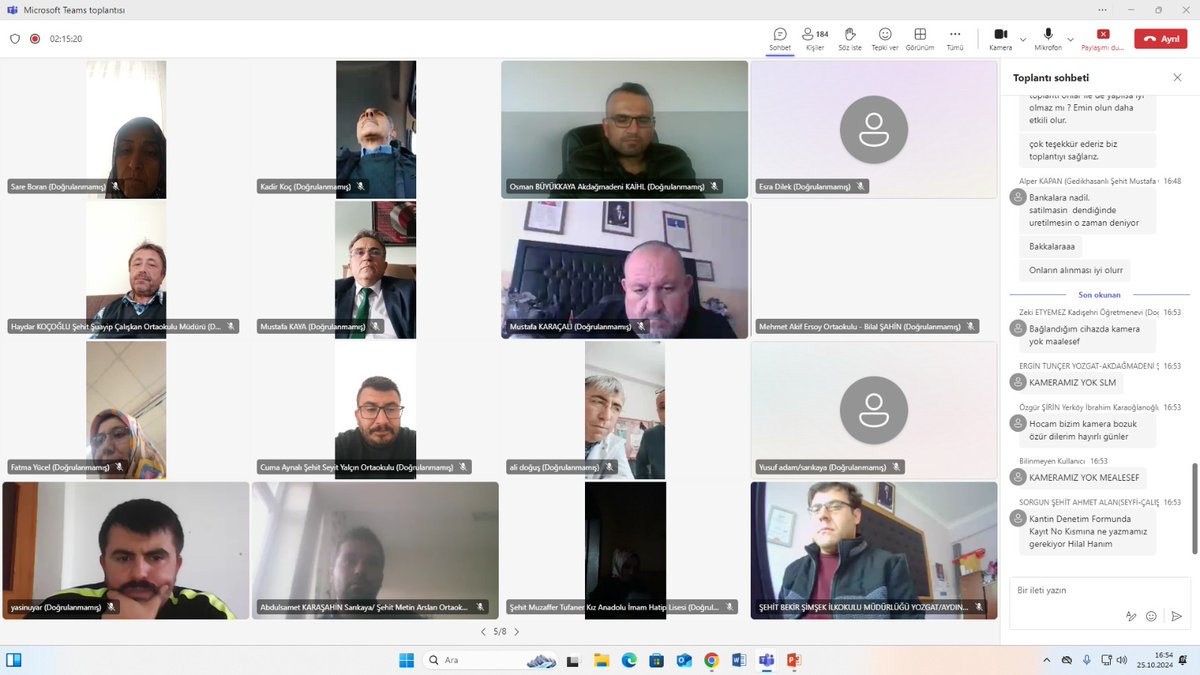The image size is (1200, 675).
Task: Click the recording indicator icon
Action: pyautogui.click(x=35, y=39)
